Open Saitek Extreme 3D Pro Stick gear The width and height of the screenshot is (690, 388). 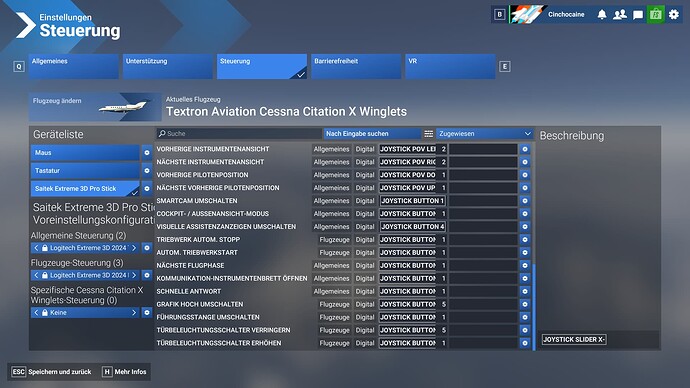tap(147, 189)
